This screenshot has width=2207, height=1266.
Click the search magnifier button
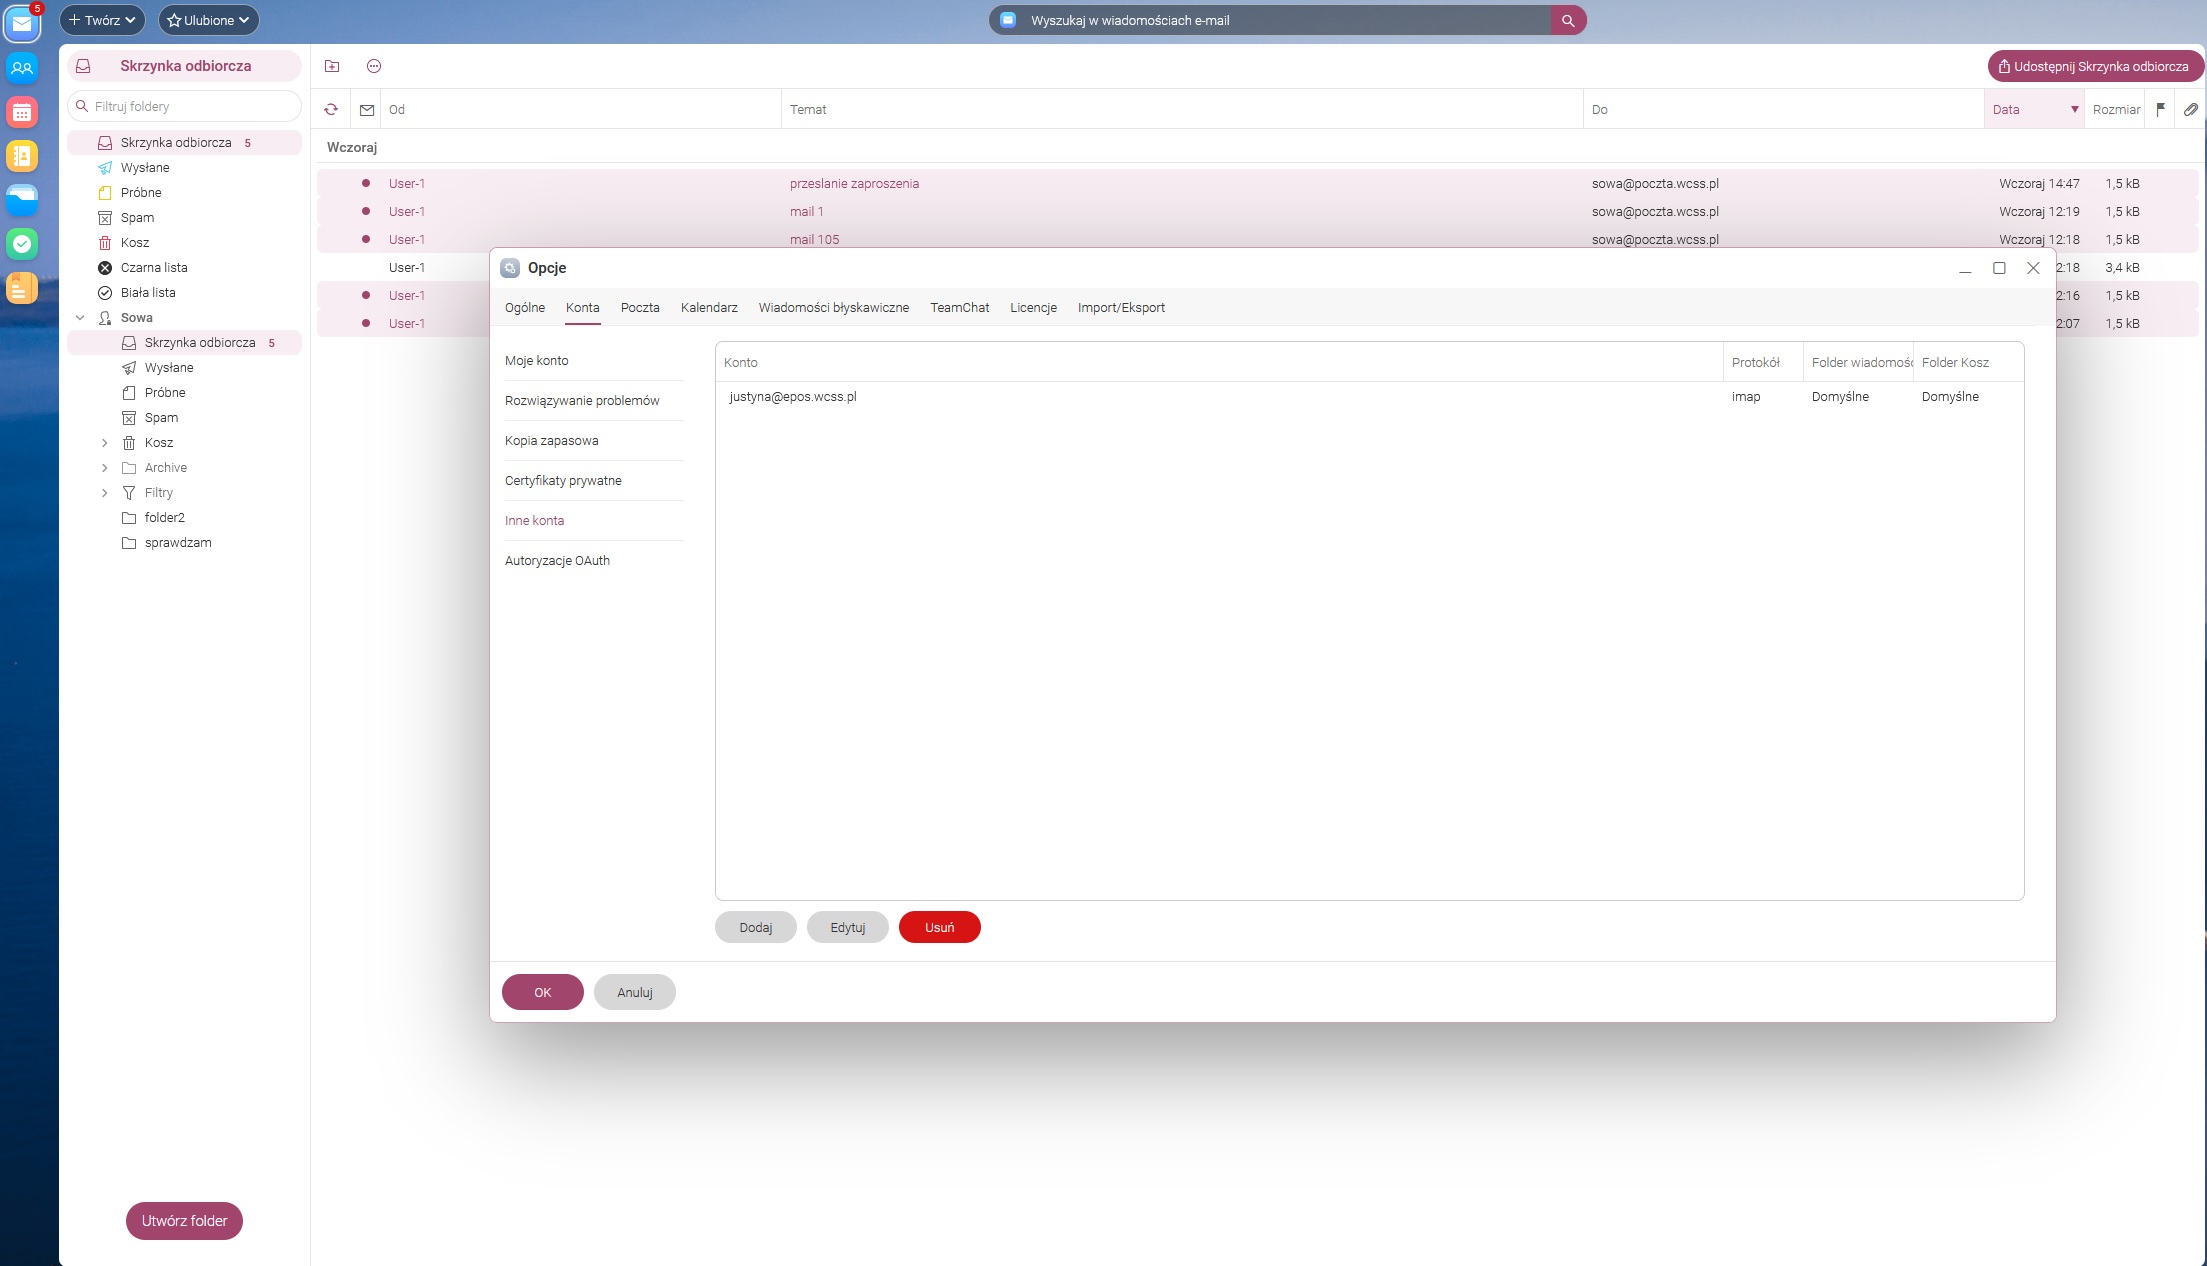(x=1568, y=20)
